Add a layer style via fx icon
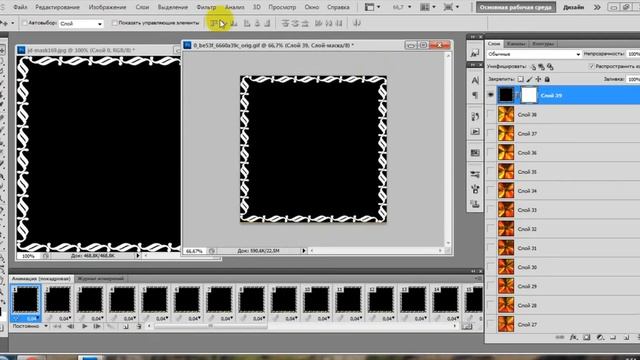The image size is (640, 360). point(573,337)
